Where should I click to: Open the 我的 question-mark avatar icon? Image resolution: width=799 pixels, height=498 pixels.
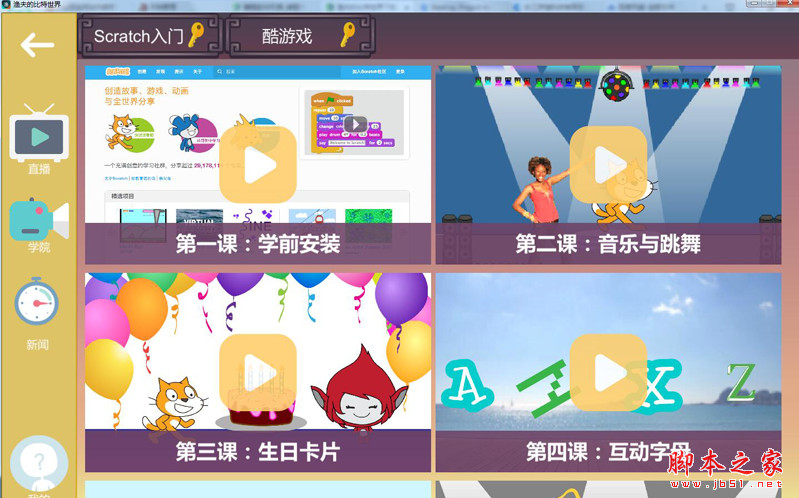pos(39,465)
